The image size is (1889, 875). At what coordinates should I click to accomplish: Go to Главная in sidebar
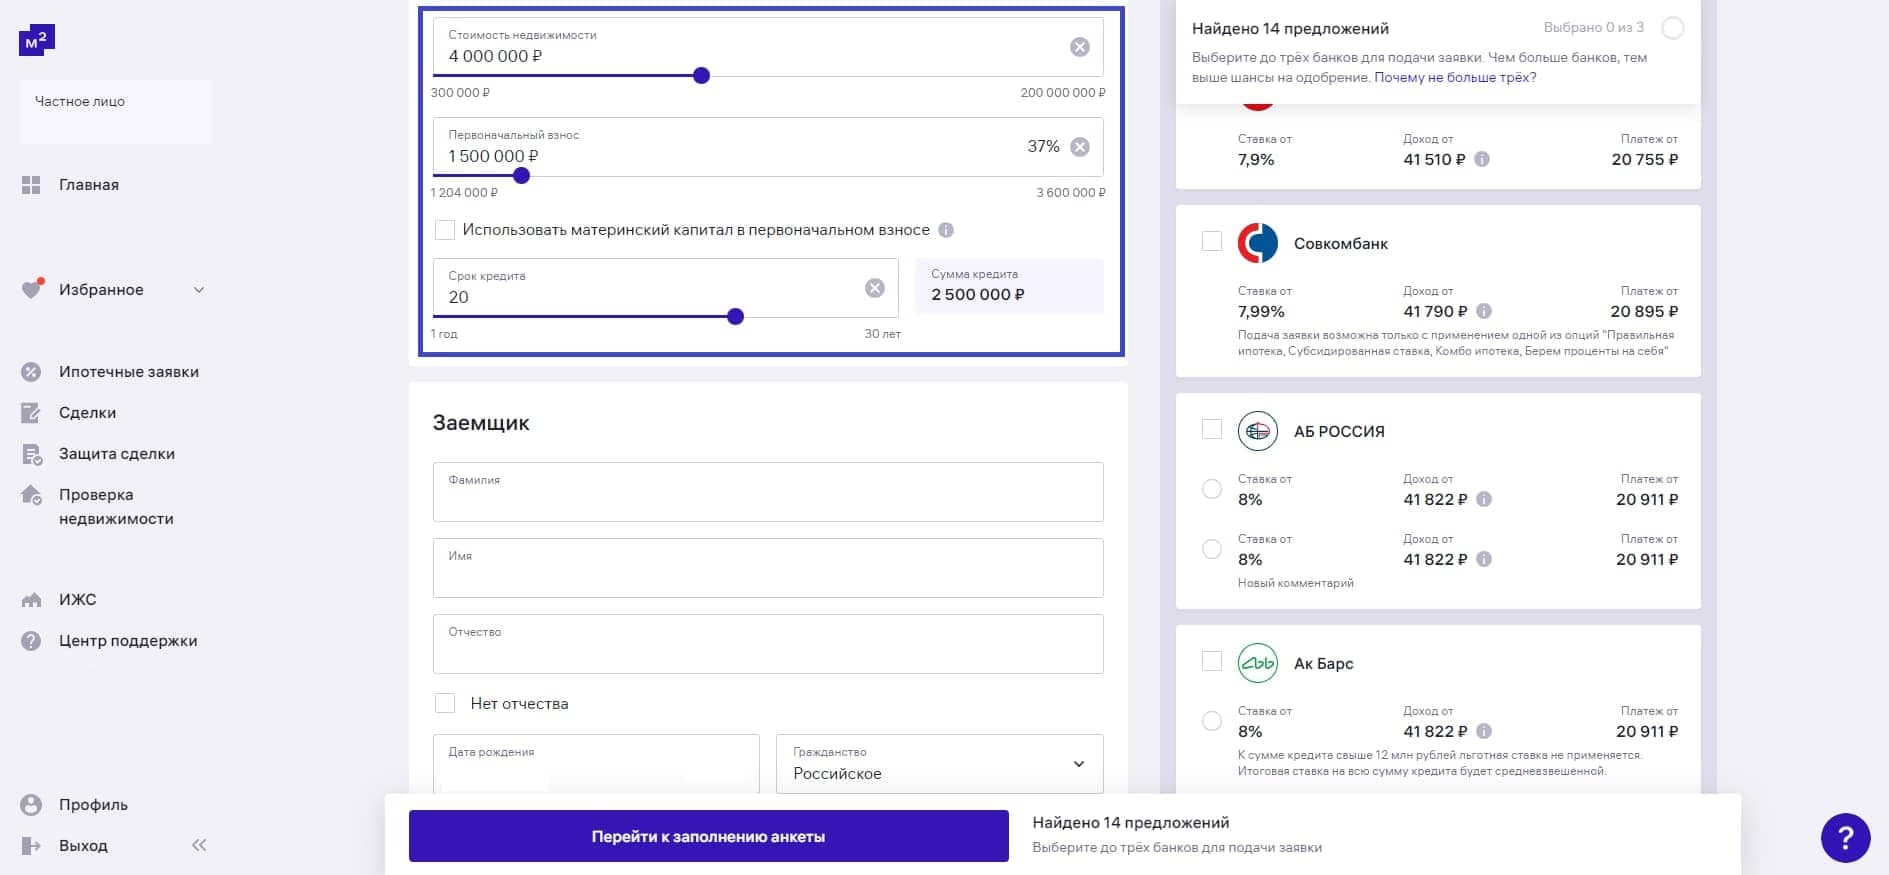89,185
